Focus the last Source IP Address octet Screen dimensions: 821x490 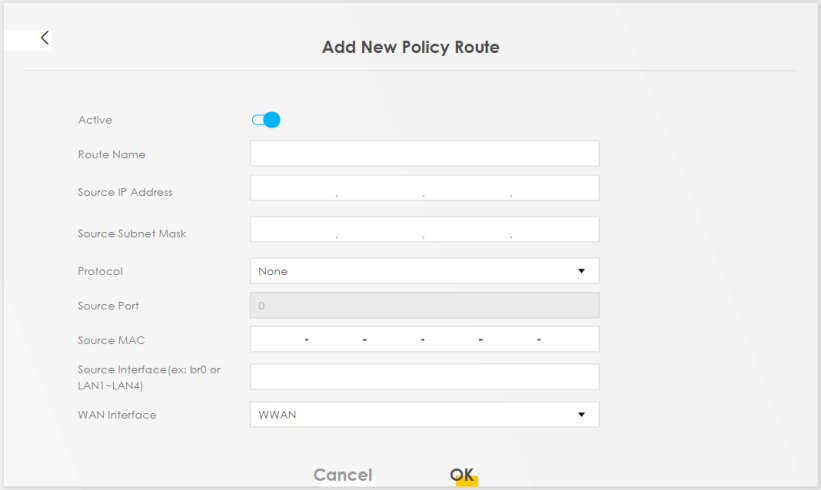pos(555,189)
